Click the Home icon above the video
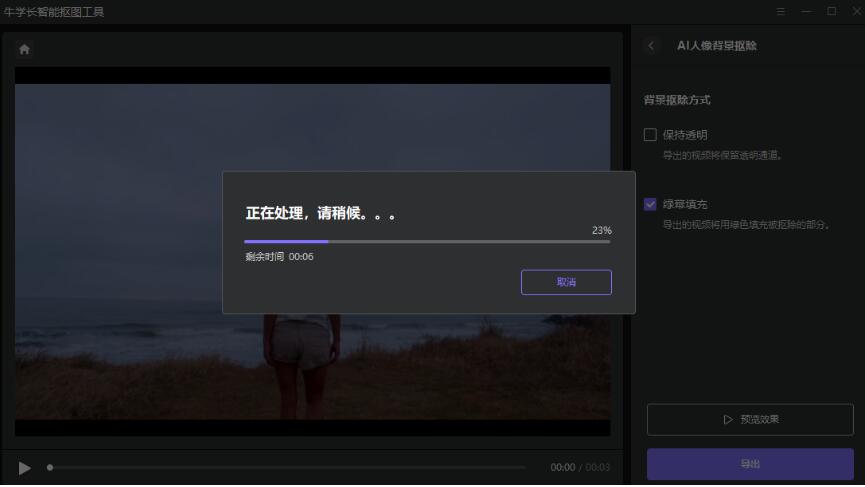The height and width of the screenshot is (487, 865). click(25, 49)
